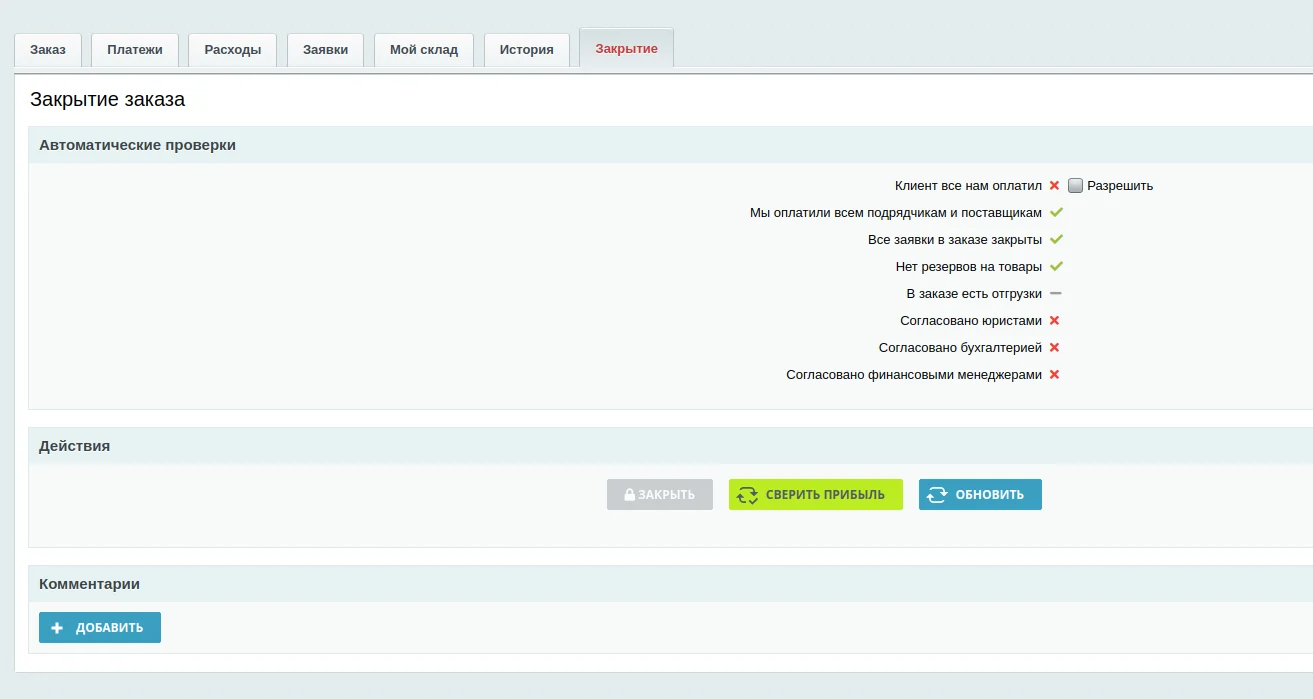Click "Мы оплатили всем подрядчикам и поставщикам" text

[x=896, y=213]
